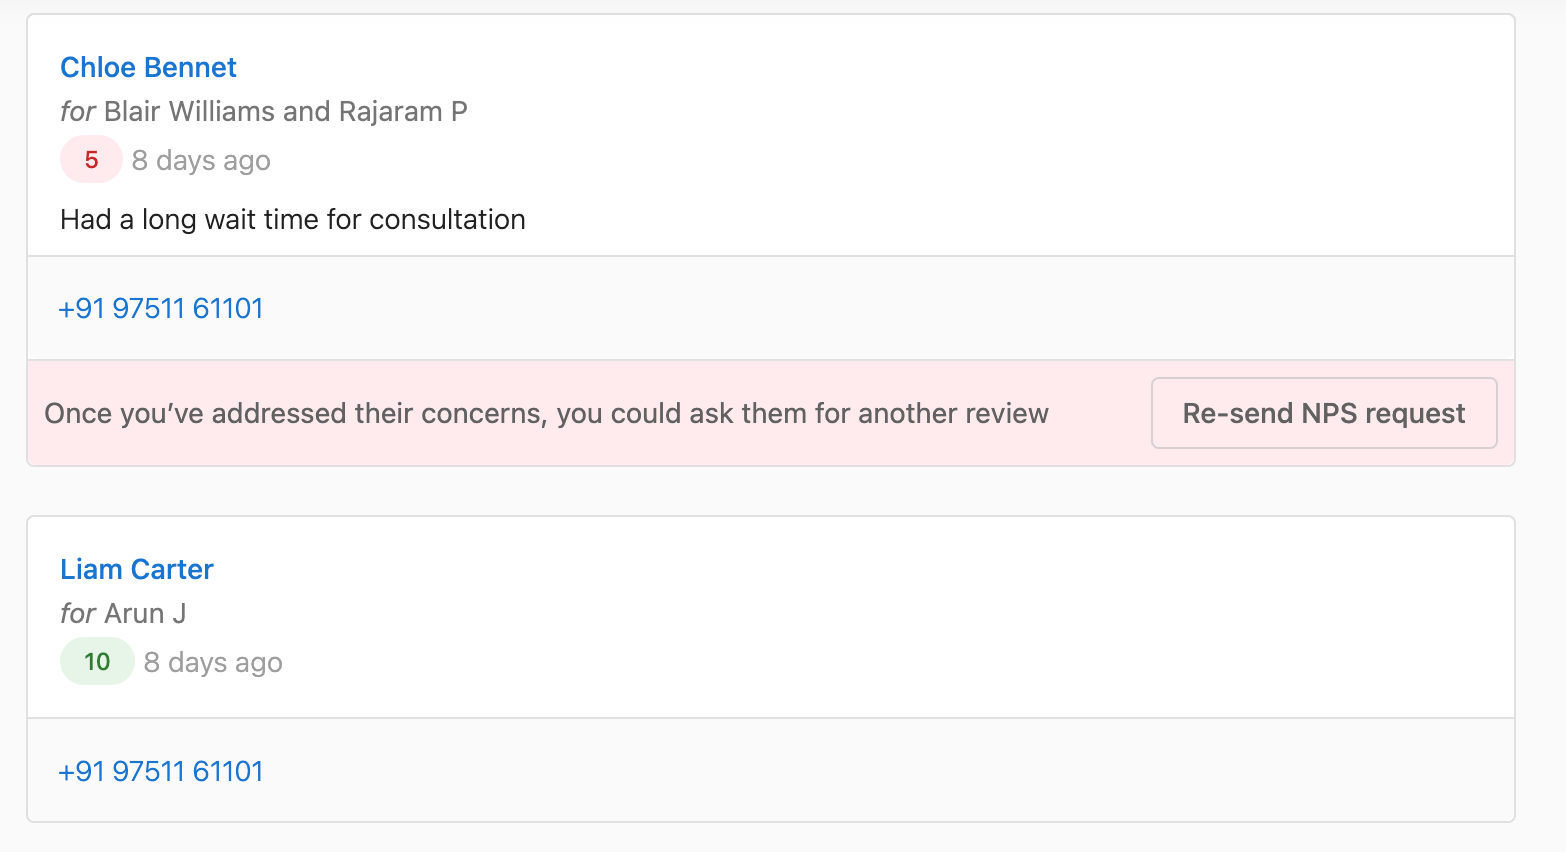This screenshot has height=852, width=1566.
Task: Click phone number under Chloe Bennet's review
Action: click(161, 308)
